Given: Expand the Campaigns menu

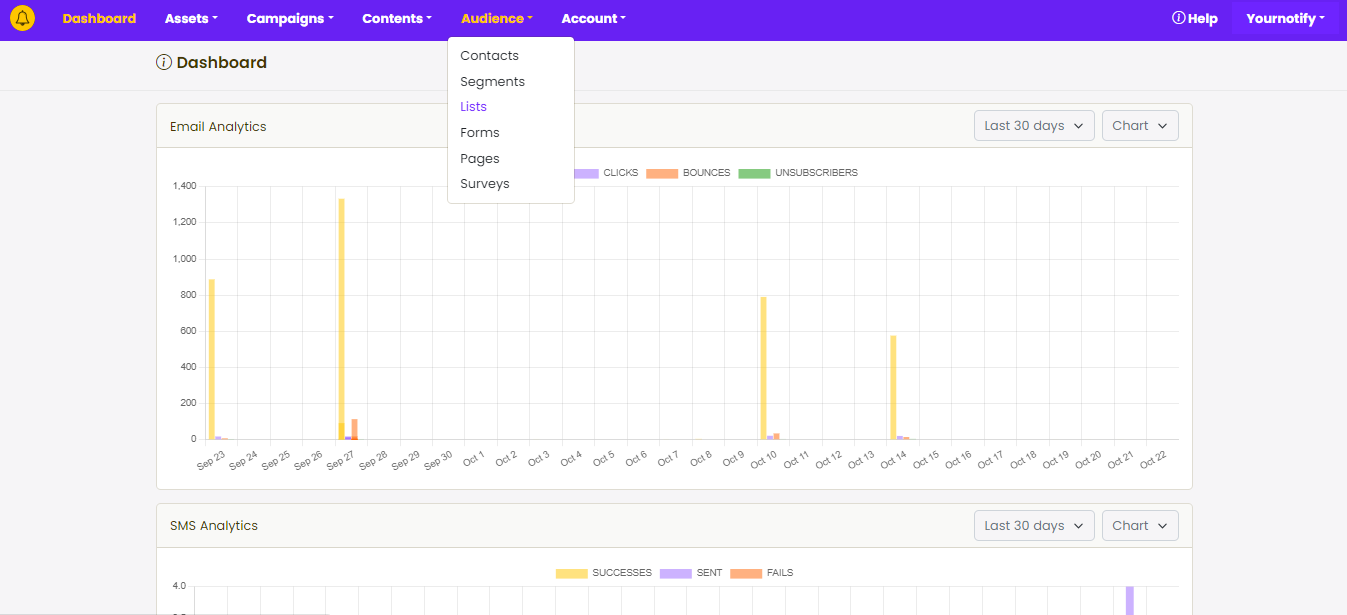Looking at the screenshot, I should [290, 19].
